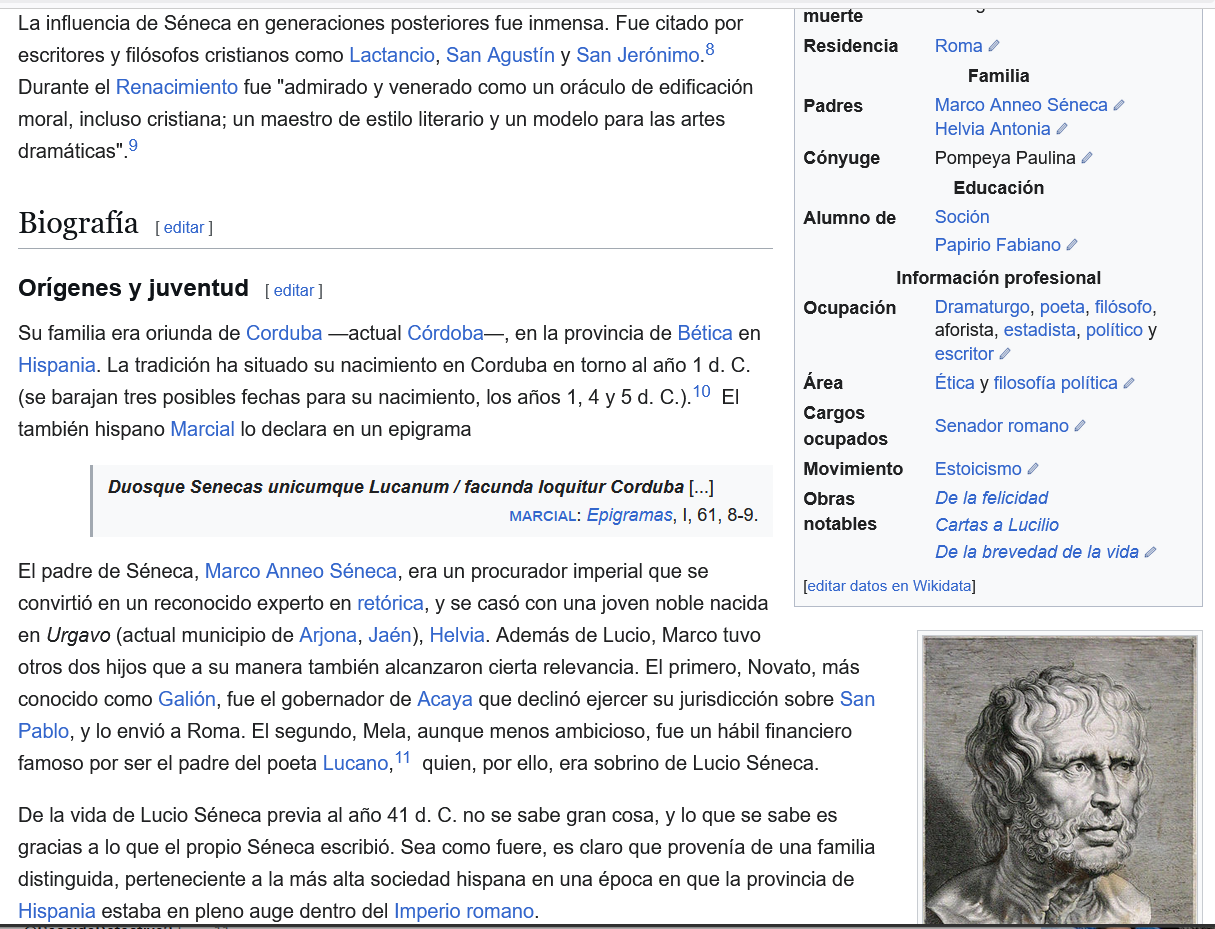Click editar datos en Wikidata
This screenshot has width=1215, height=929.
click(889, 586)
